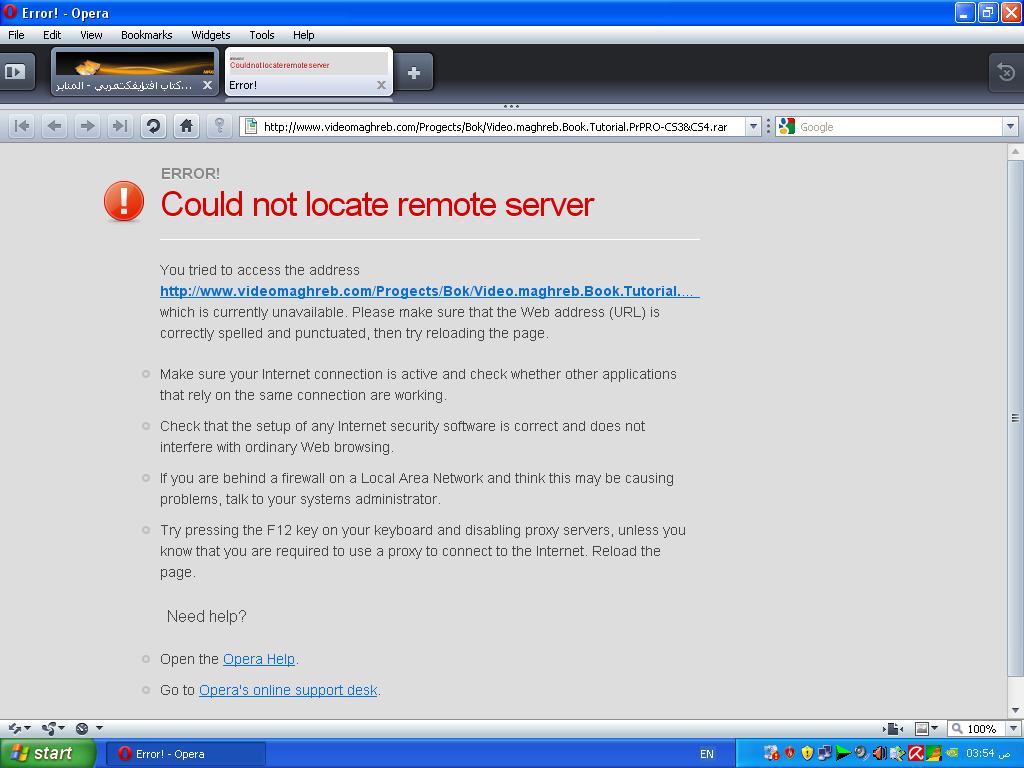
Task: Click the scrollbar down arrow
Action: (1015, 711)
